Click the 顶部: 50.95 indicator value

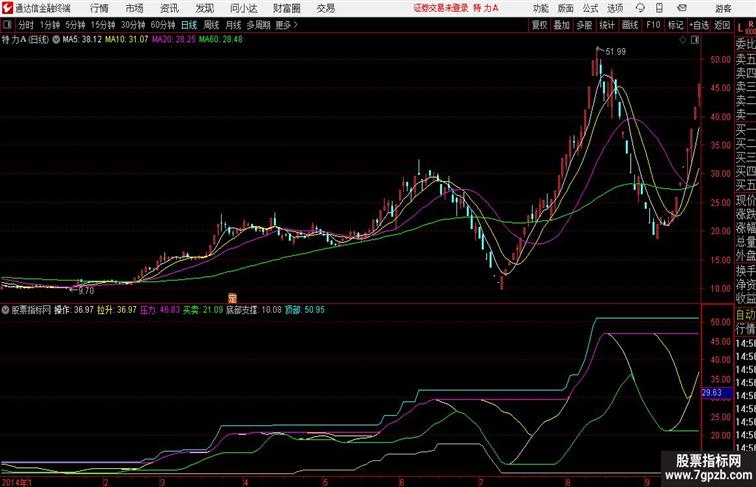click(305, 310)
